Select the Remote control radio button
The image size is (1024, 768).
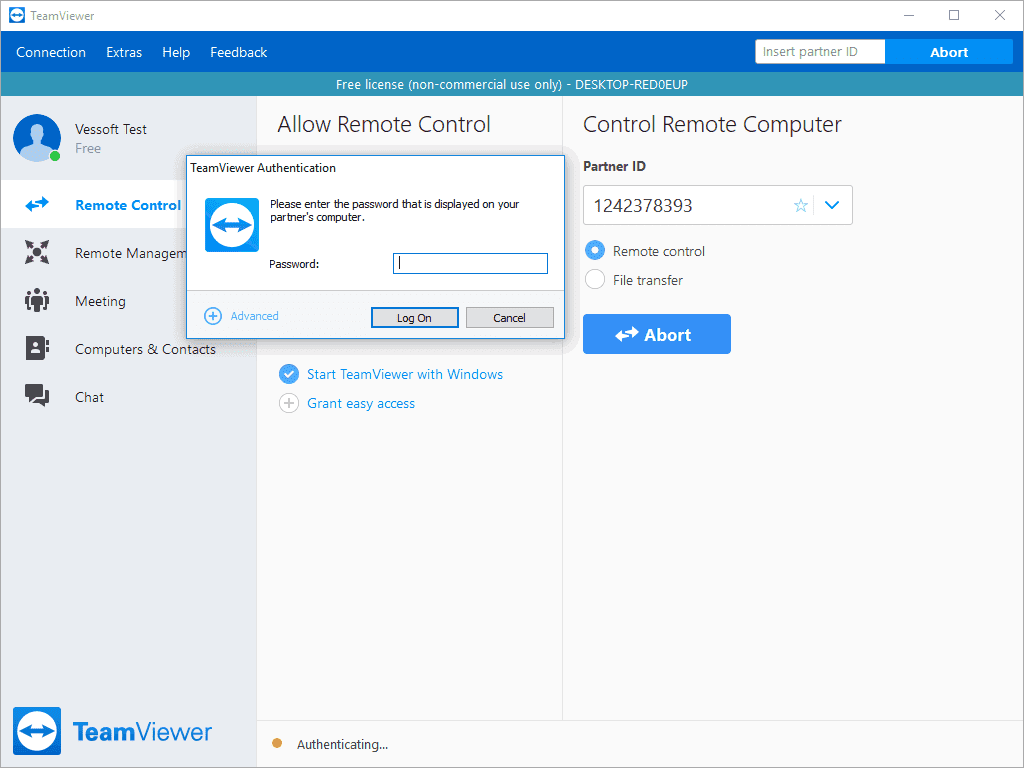pyautogui.click(x=595, y=251)
